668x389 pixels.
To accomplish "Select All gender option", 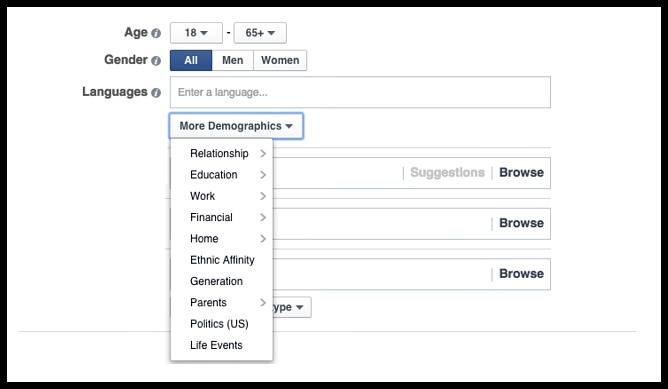I will pyautogui.click(x=191, y=60).
